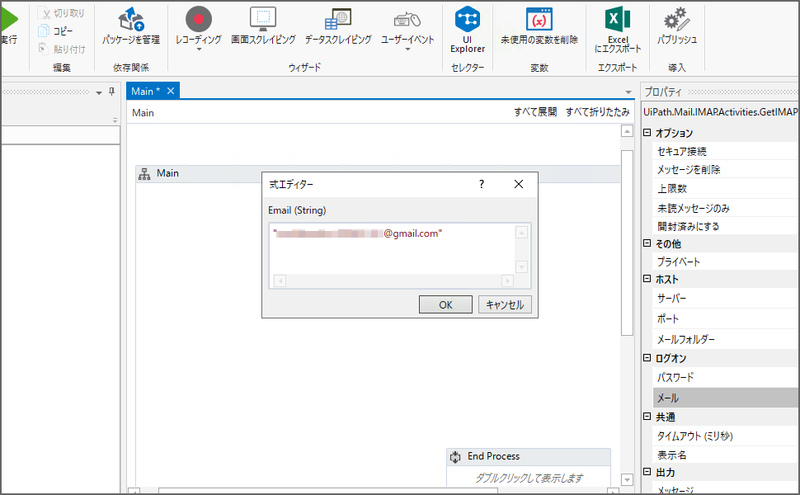800x495 pixels.
Task: Select the パスワード property
Action: pyautogui.click(x=726, y=377)
